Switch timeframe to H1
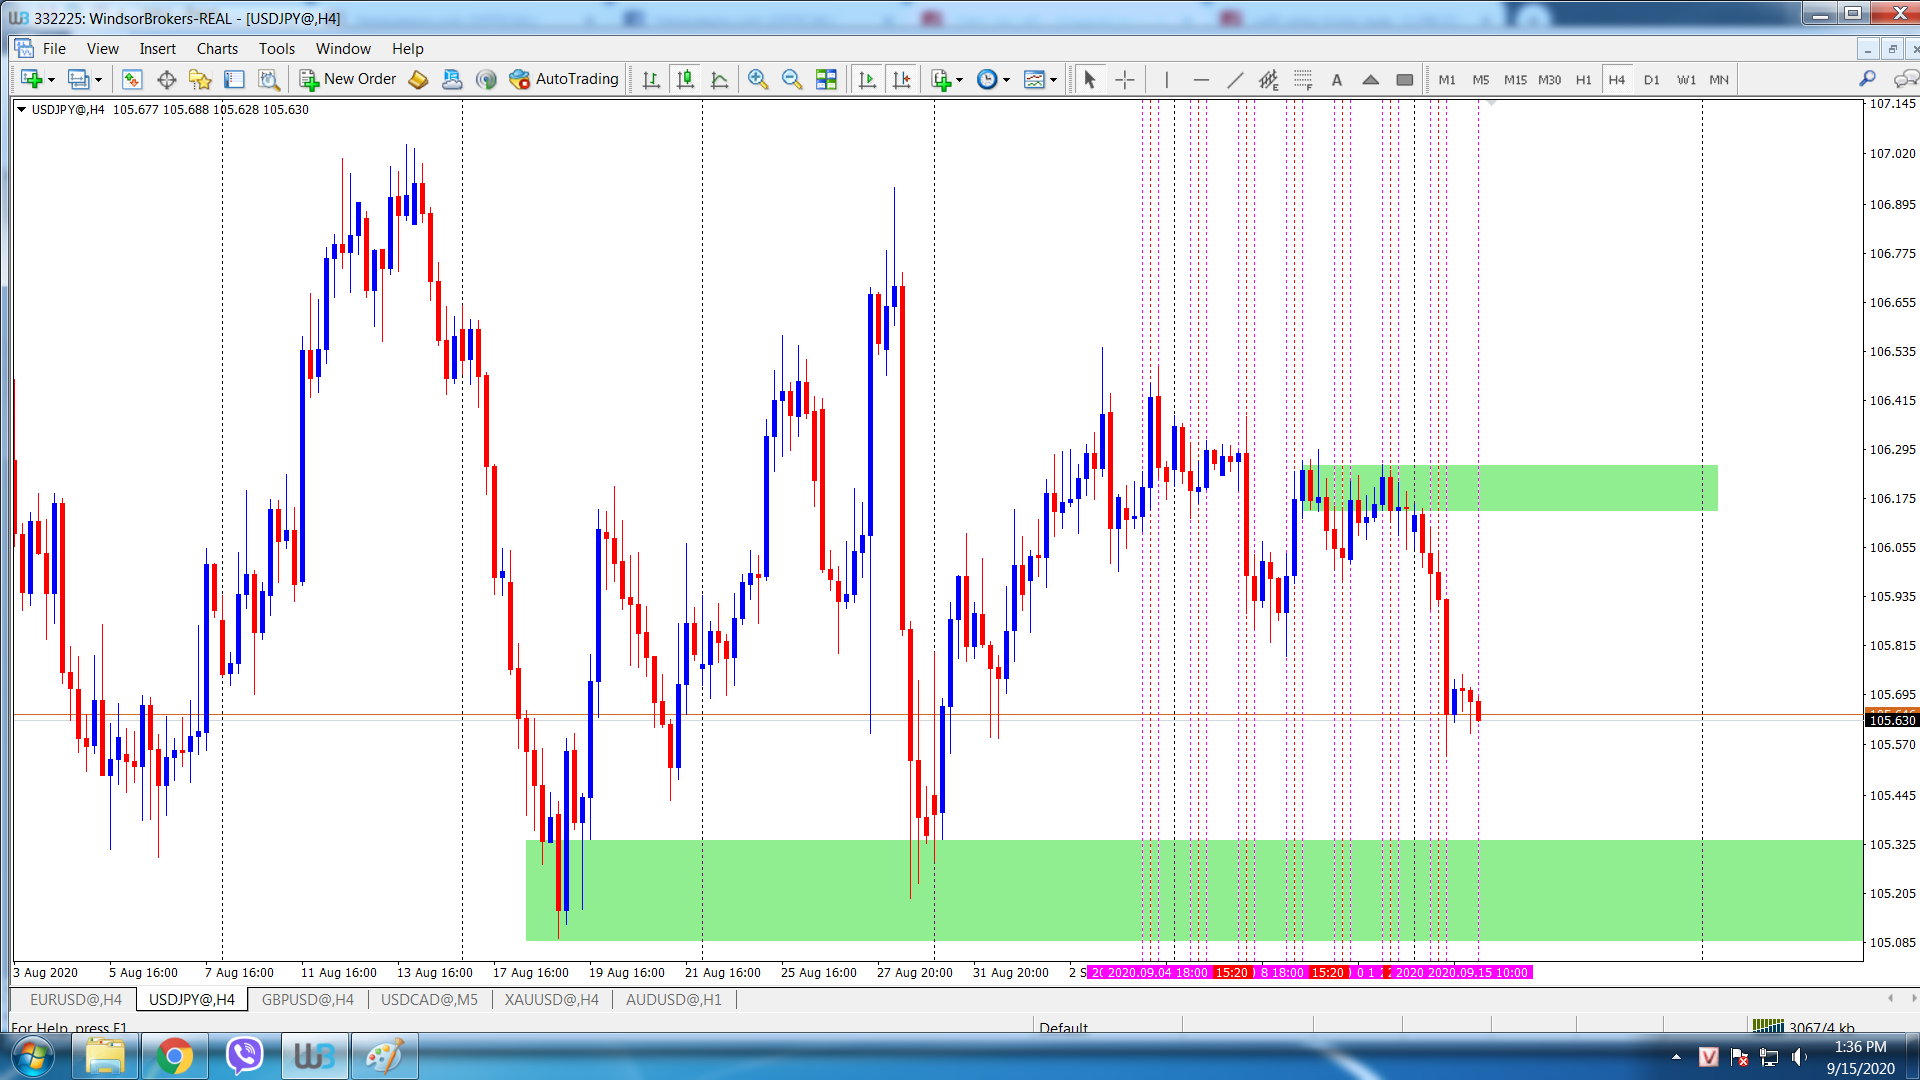Viewport: 1920px width, 1080px height. (1583, 80)
